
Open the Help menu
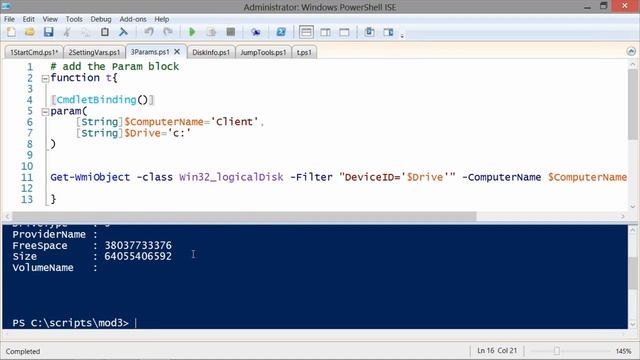coord(162,19)
